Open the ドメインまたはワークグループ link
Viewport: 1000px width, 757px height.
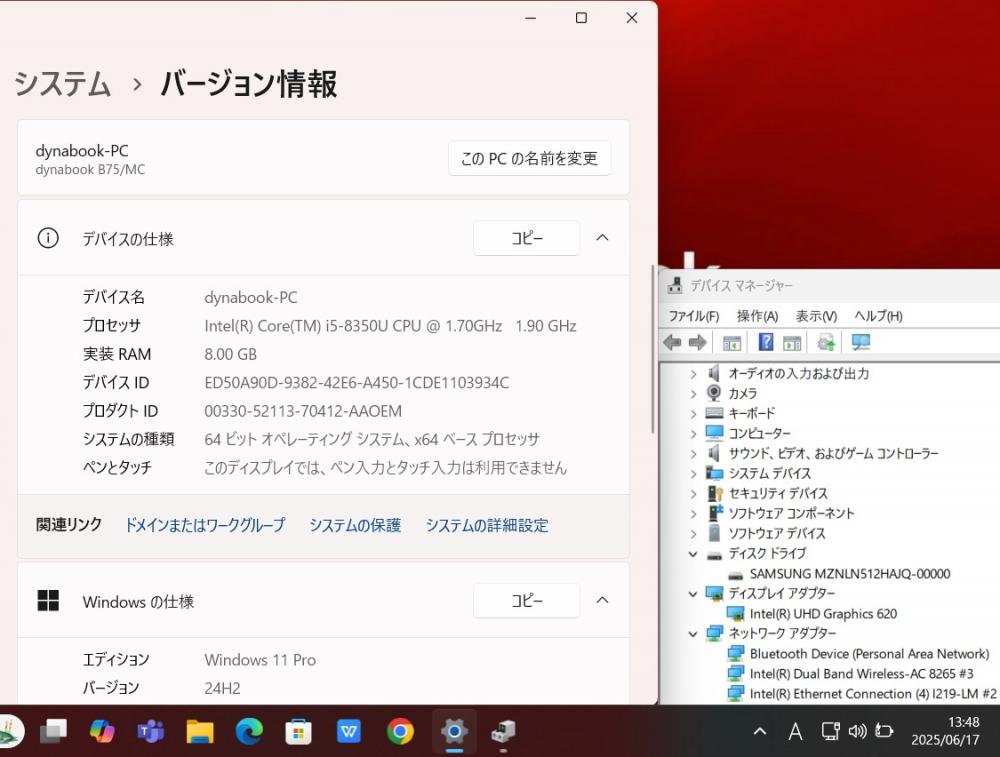pyautogui.click(x=205, y=525)
